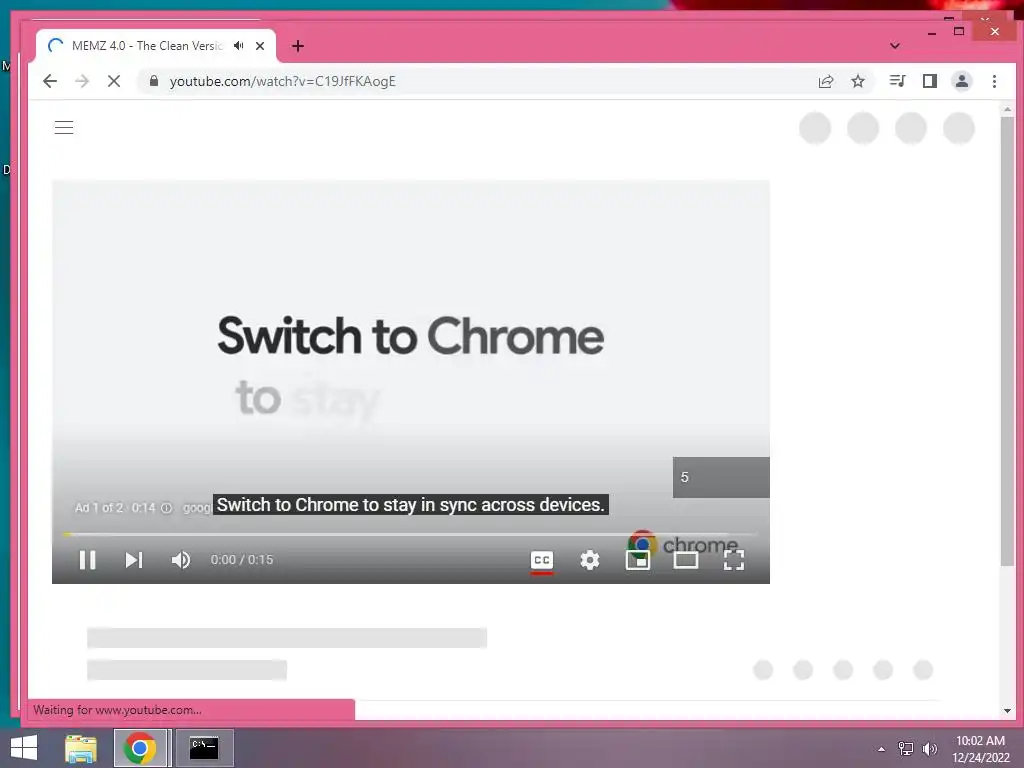Click the forward navigation arrow
The image size is (1024, 768).
coord(82,81)
